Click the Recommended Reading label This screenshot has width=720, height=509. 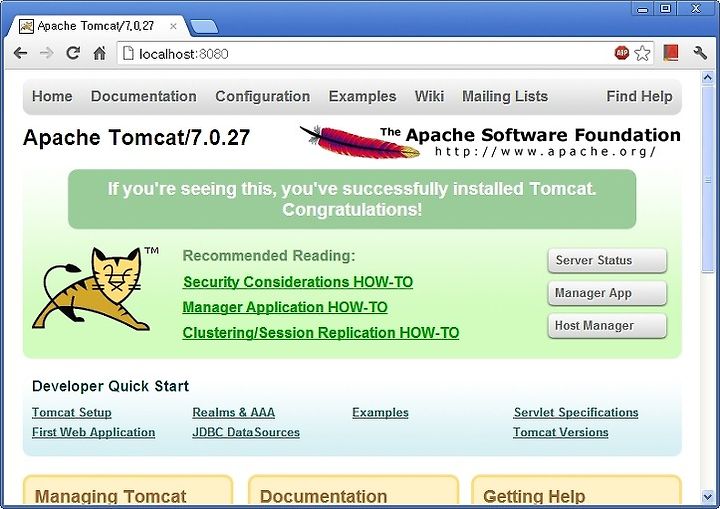(x=269, y=255)
